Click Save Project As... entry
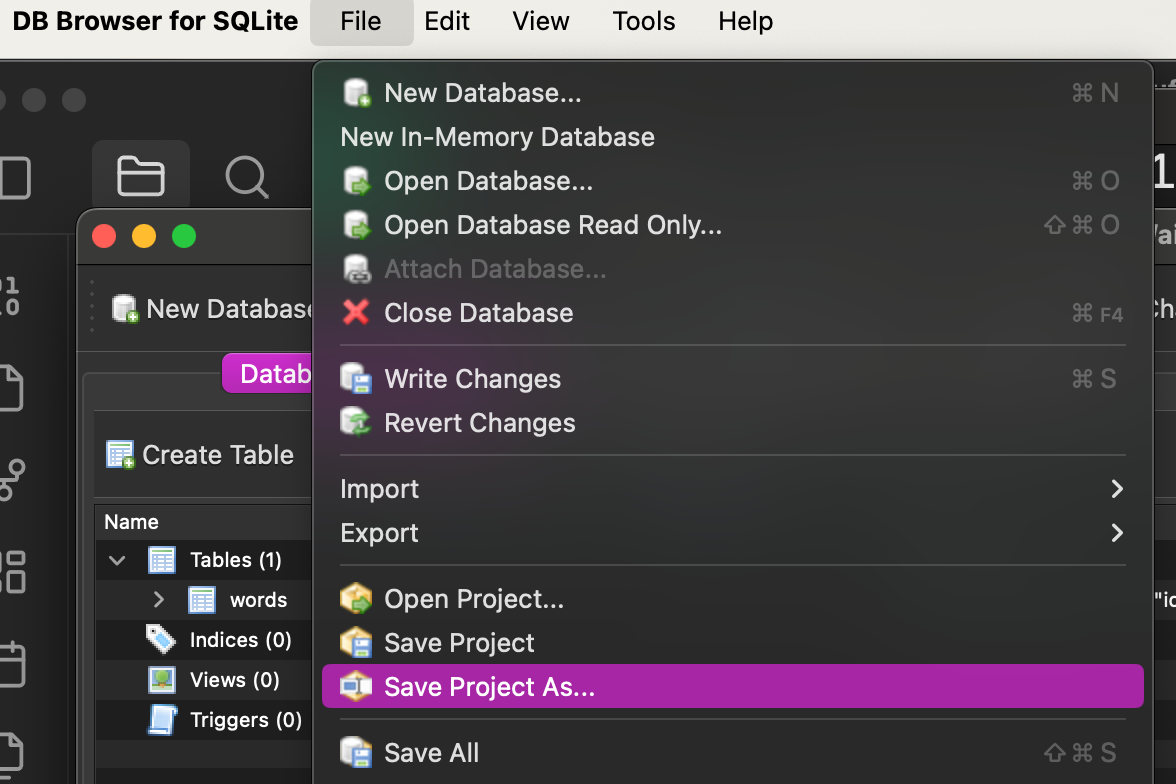1176x784 pixels. click(x=733, y=686)
